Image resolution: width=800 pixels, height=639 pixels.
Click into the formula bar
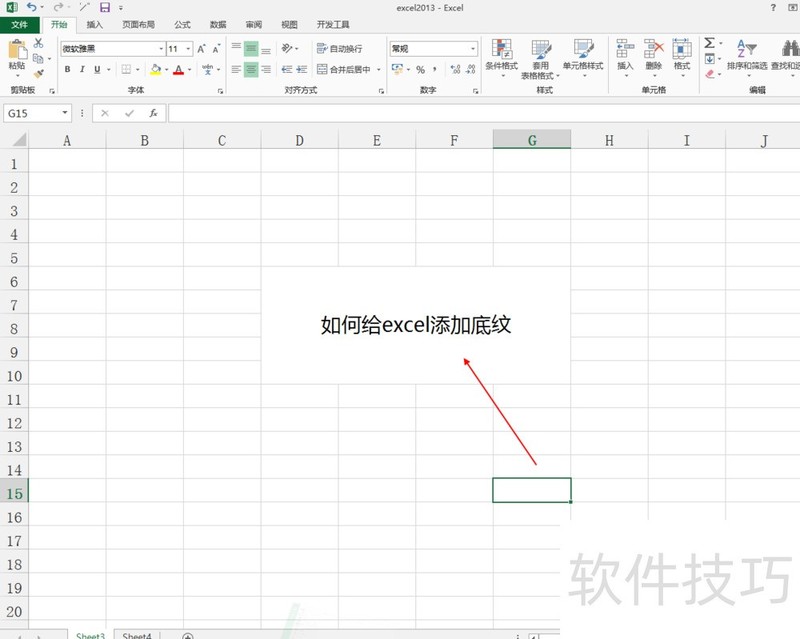click(x=484, y=113)
